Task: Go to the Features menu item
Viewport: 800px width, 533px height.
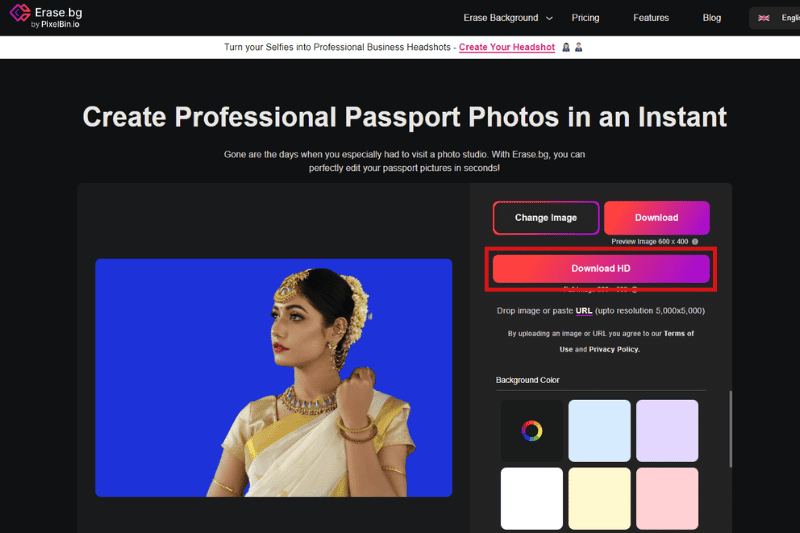Action: [651, 18]
